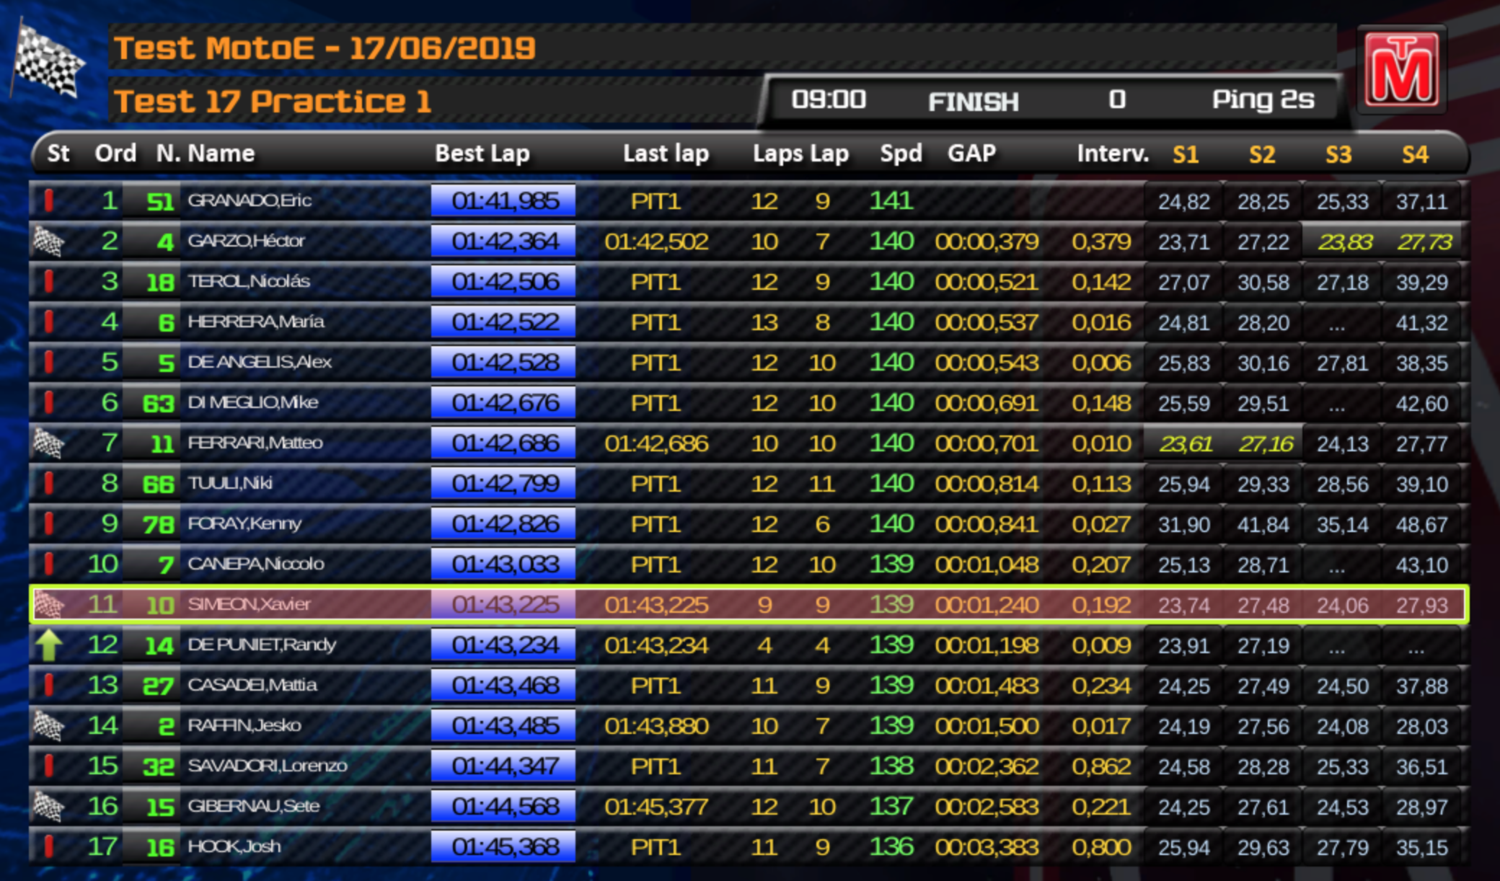Click gap value 00:03,383
The height and width of the screenshot is (881, 1500).
(986, 847)
